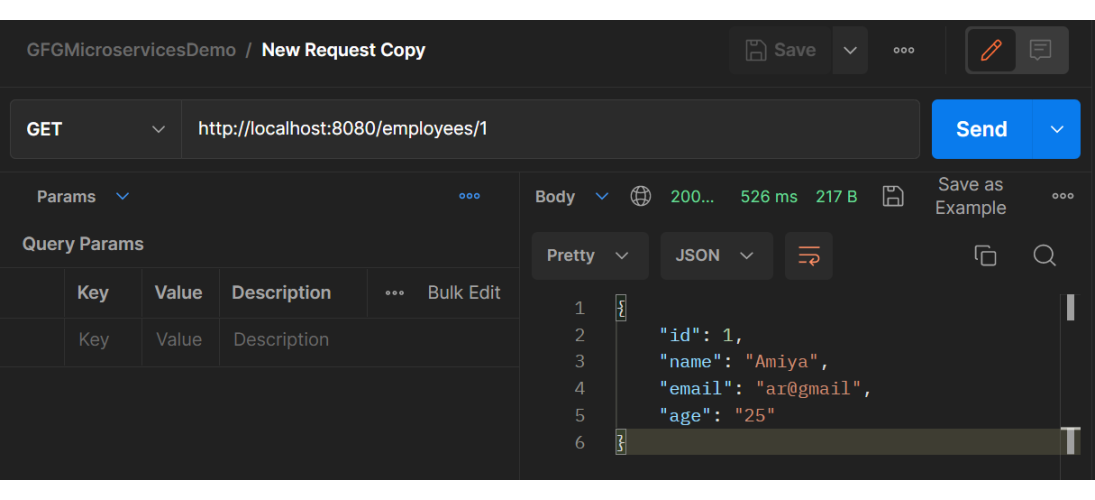Copy the response body with copy icon

point(985,256)
